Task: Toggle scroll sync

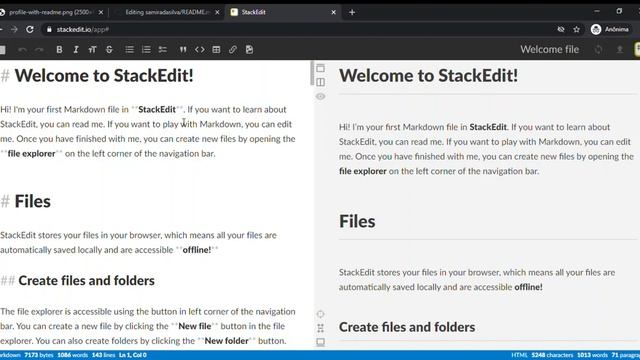Action: (320, 328)
